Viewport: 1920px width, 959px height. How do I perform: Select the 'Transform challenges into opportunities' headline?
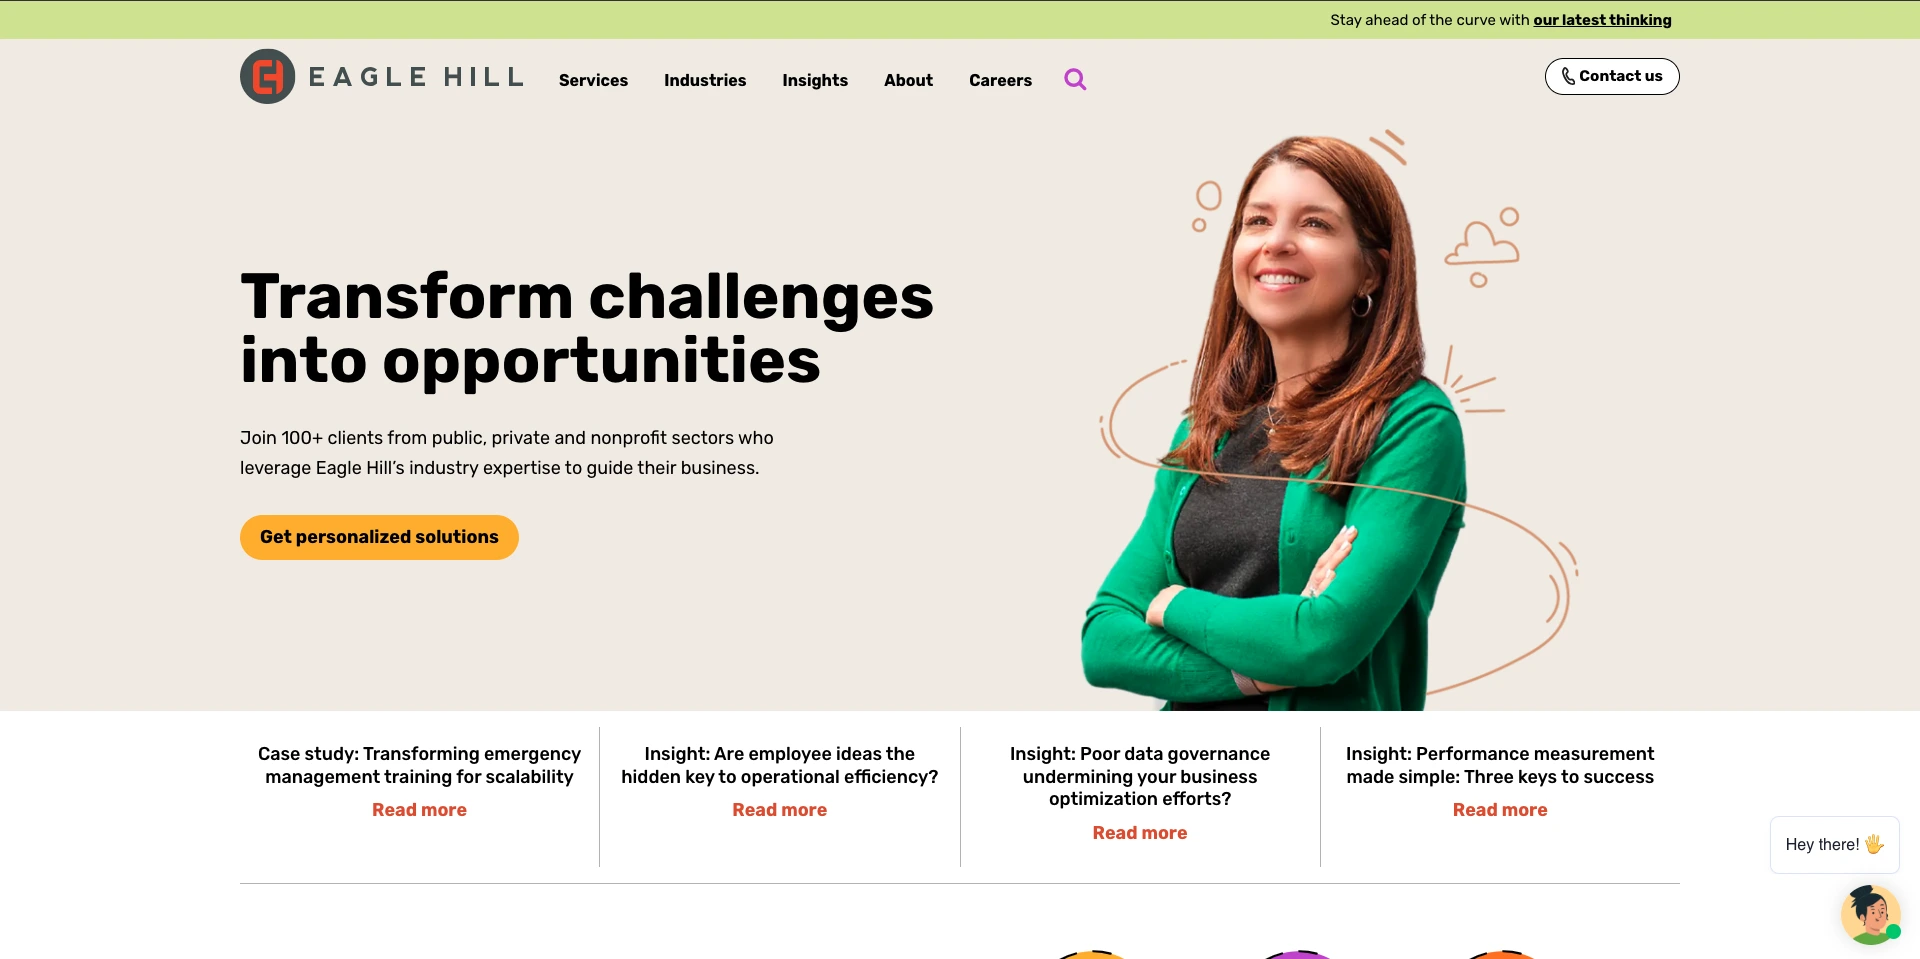click(587, 328)
